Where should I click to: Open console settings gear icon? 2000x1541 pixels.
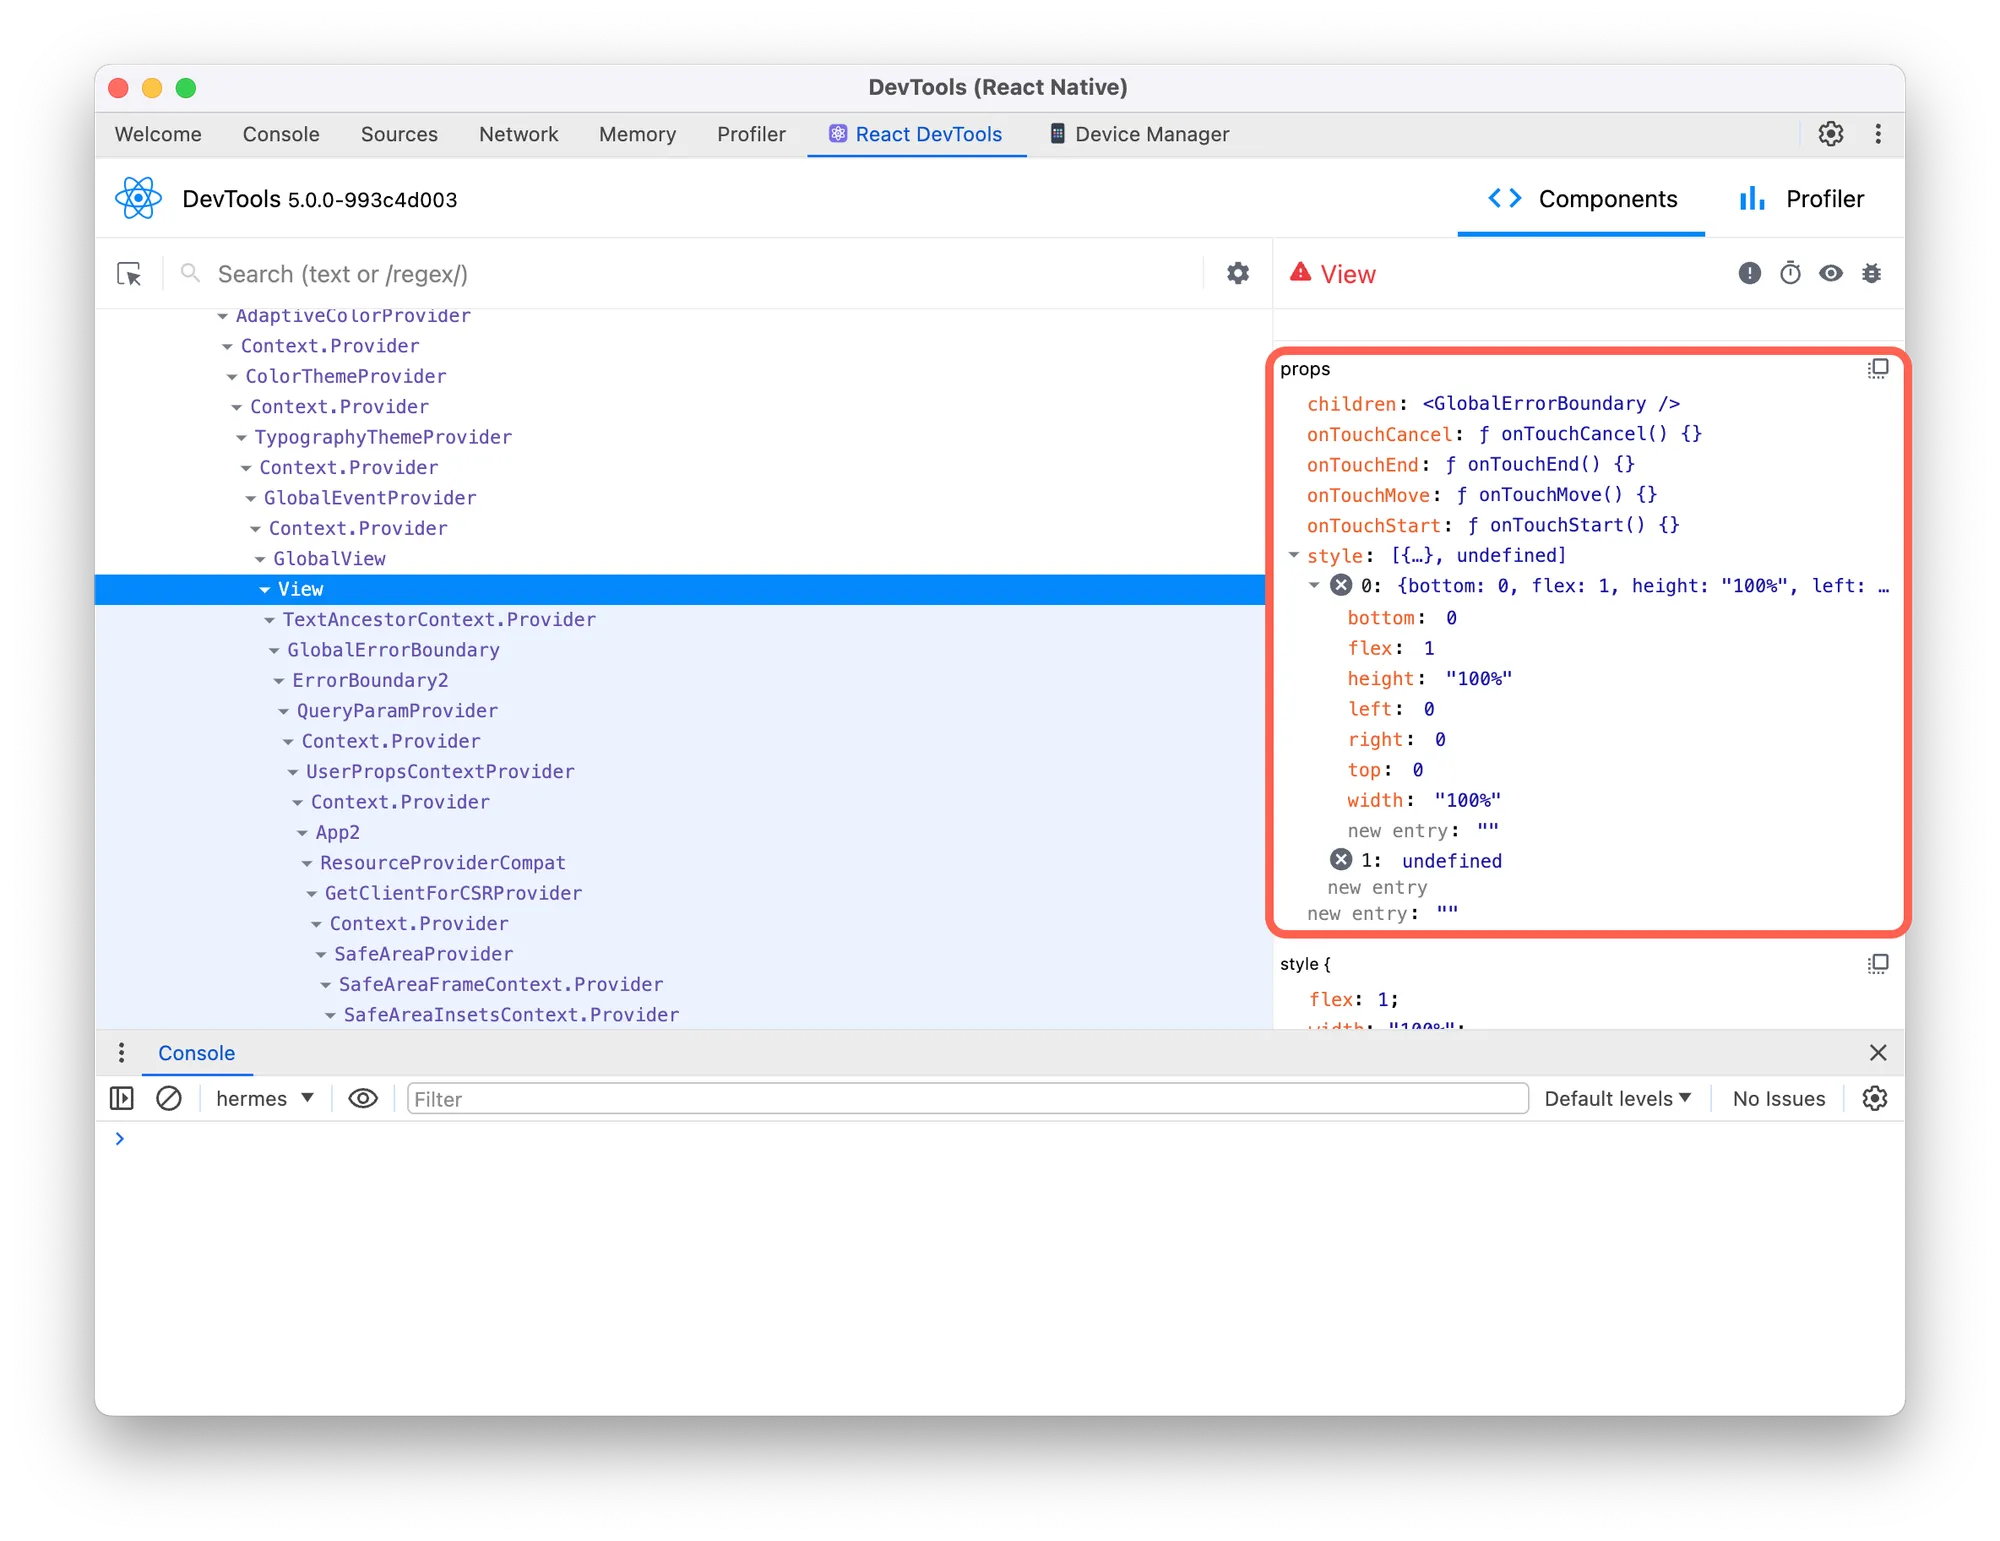pyautogui.click(x=1874, y=1099)
